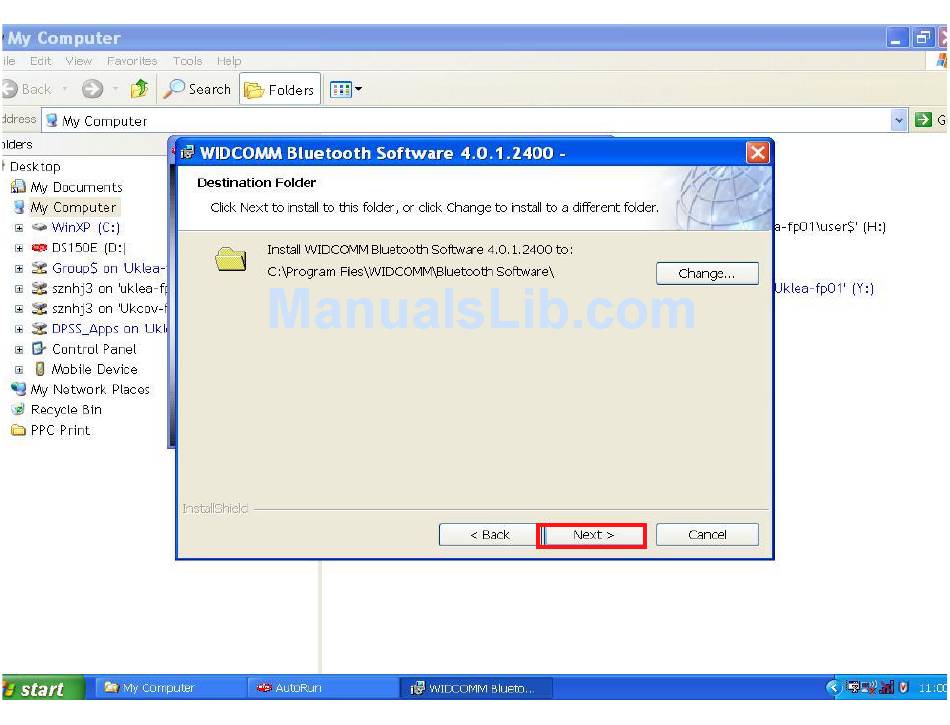The width and height of the screenshot is (950, 725).
Task: Expand sznhj3 on 'uklea-fp' node
Action: pos(19,289)
